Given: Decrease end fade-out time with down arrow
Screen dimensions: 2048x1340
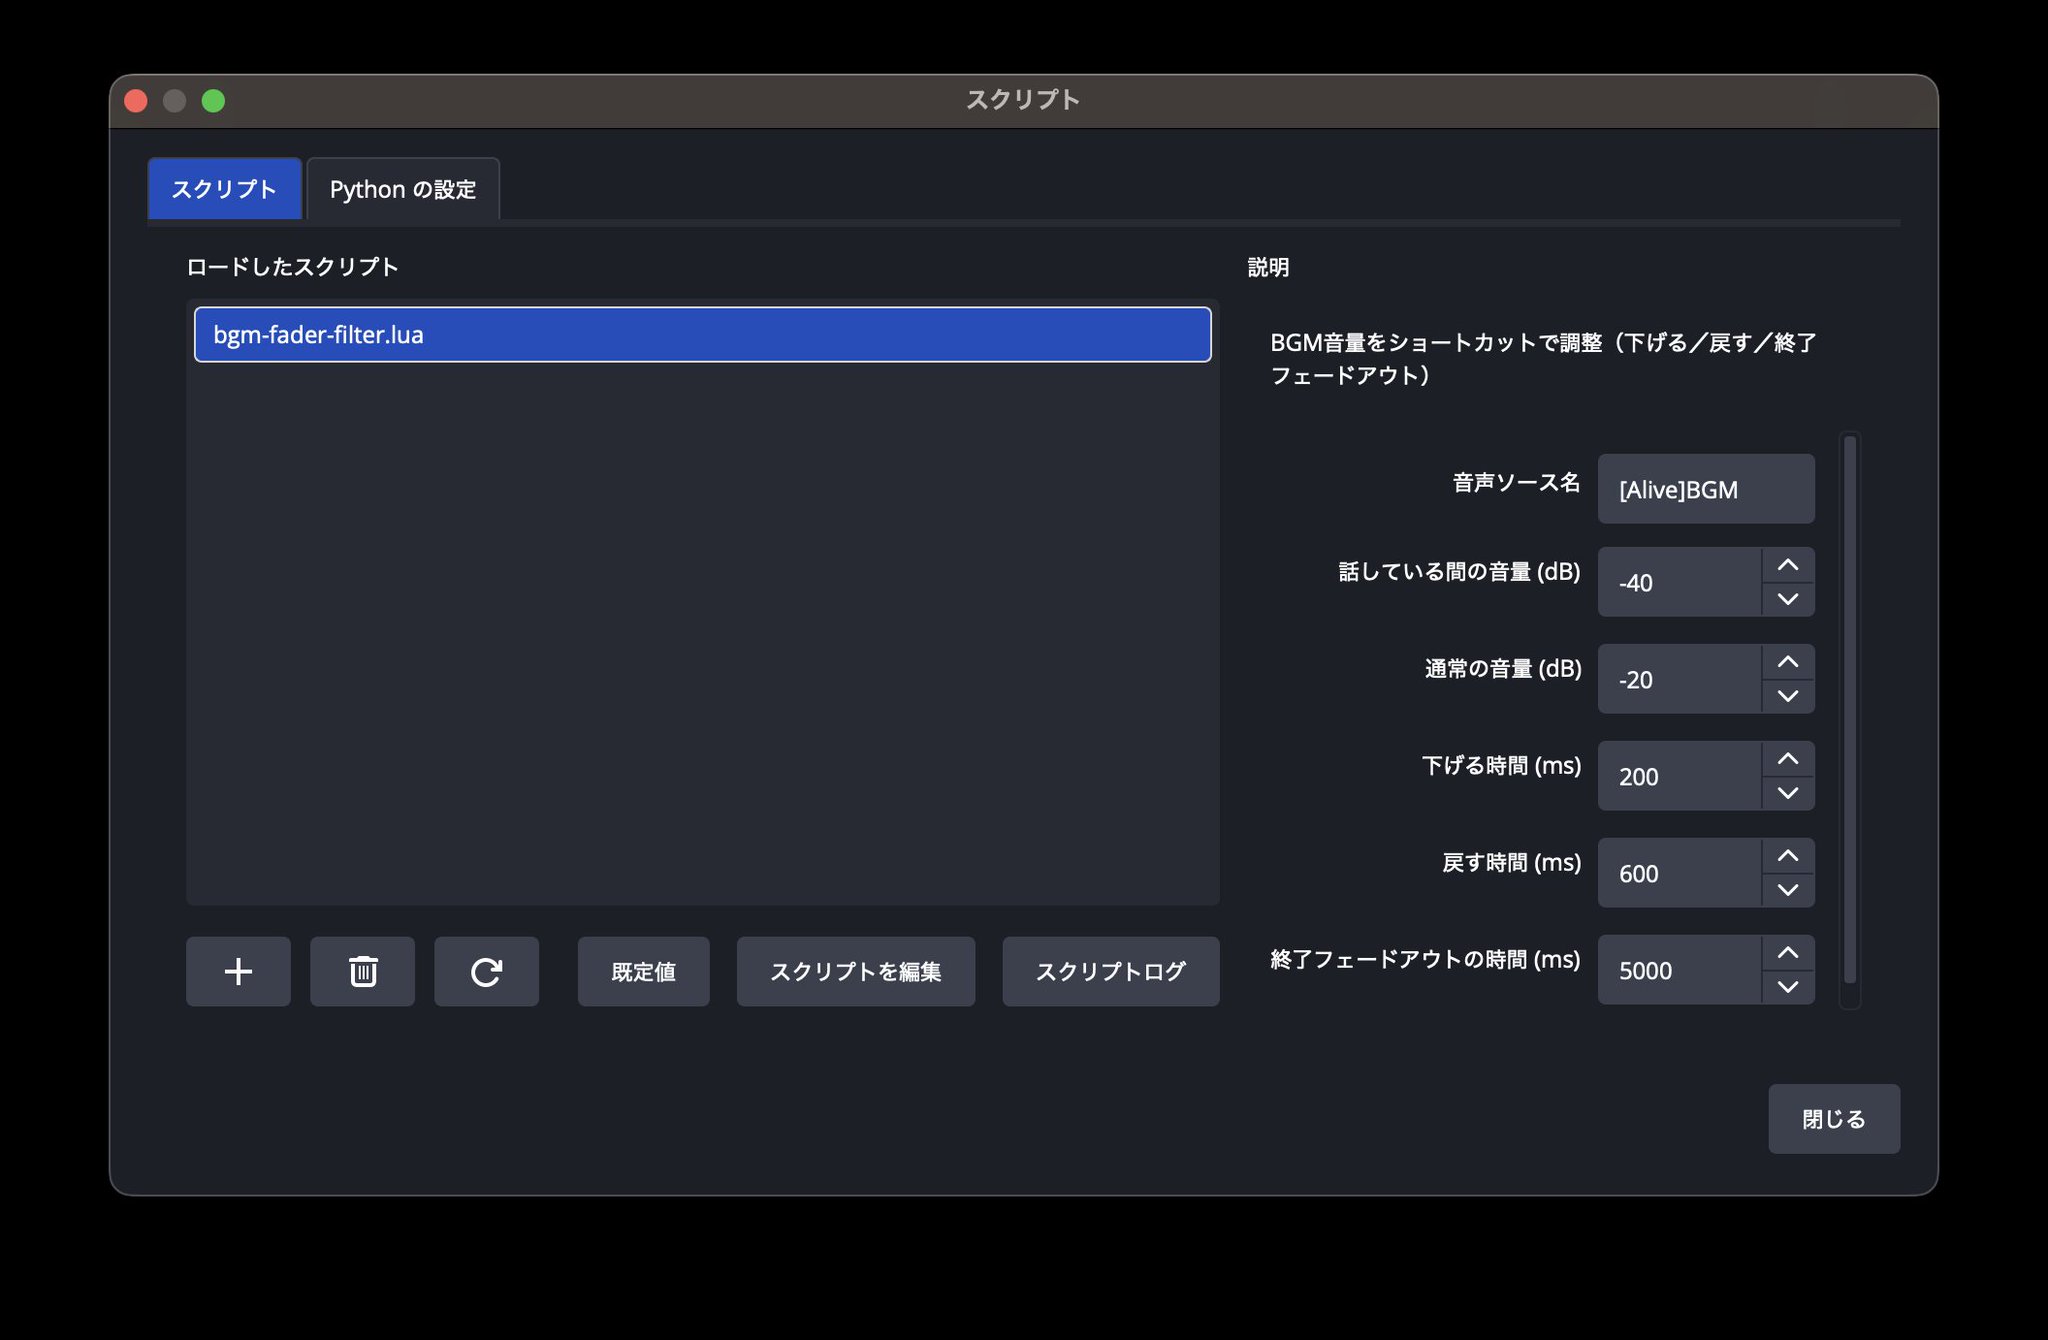Looking at the screenshot, I should (1788, 987).
